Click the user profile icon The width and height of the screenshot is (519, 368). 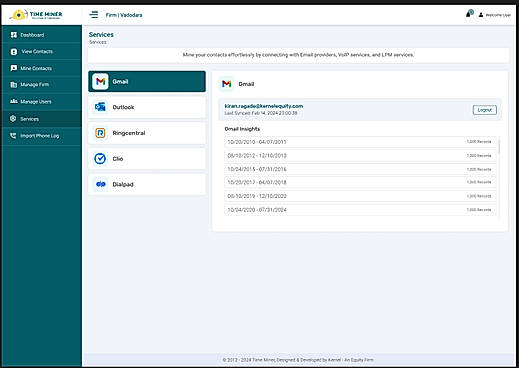(481, 15)
